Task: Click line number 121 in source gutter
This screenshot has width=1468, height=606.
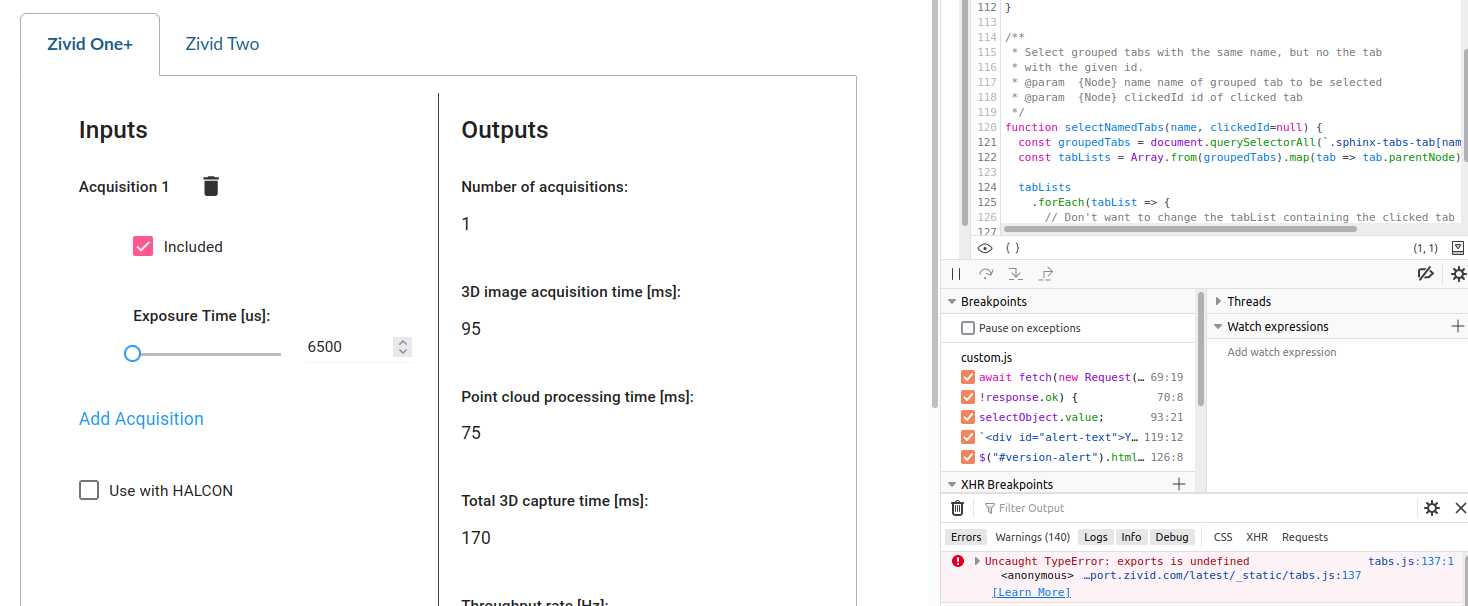Action: tap(987, 142)
